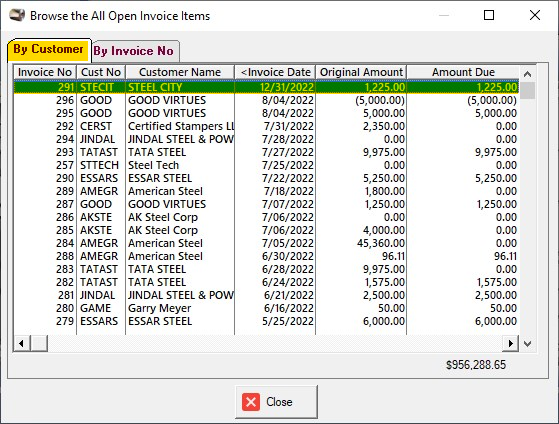The height and width of the screenshot is (424, 559).
Task: Click invoice 293 TATA STEEL name
Action: tap(157, 152)
